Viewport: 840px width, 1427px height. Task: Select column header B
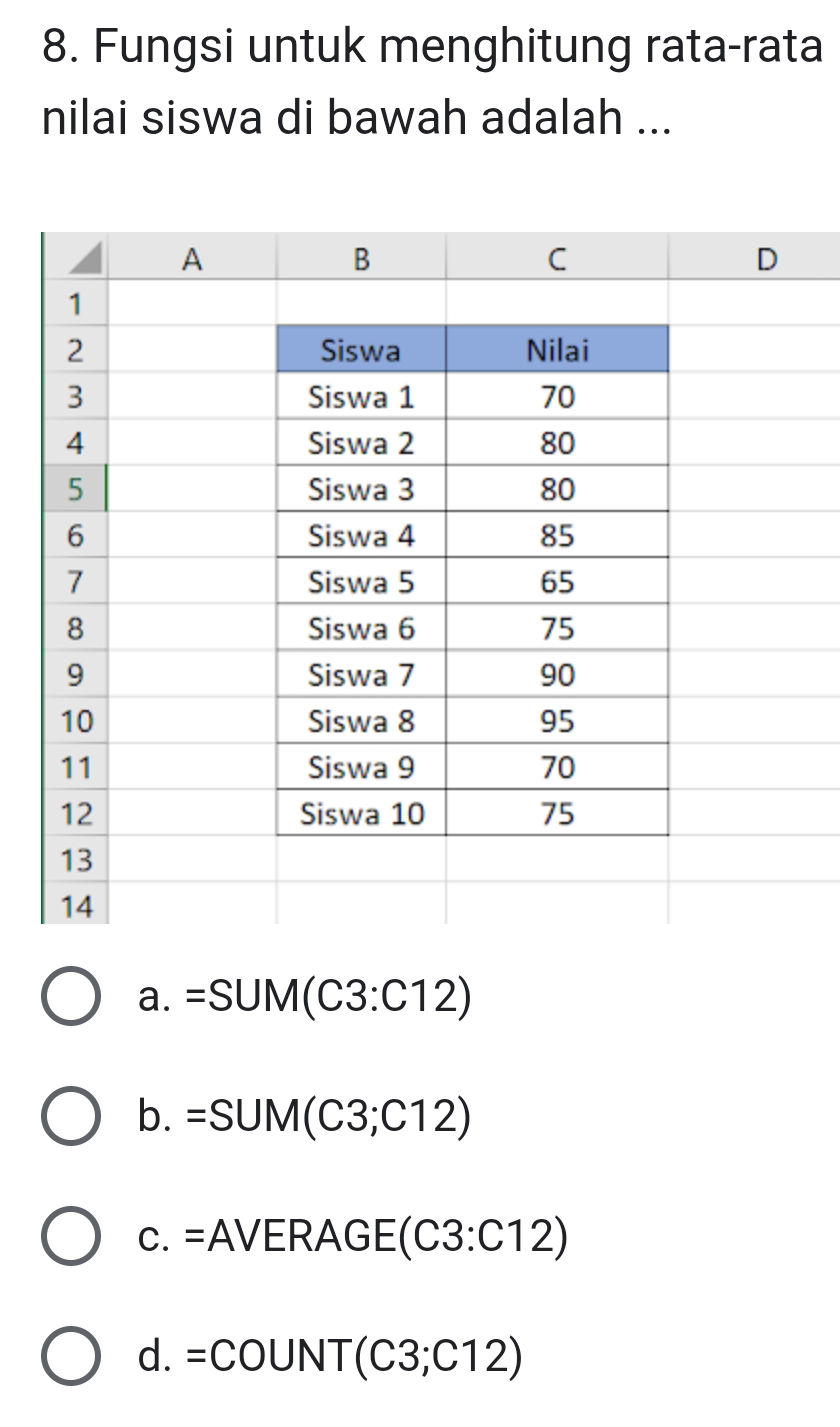pyautogui.click(x=361, y=258)
